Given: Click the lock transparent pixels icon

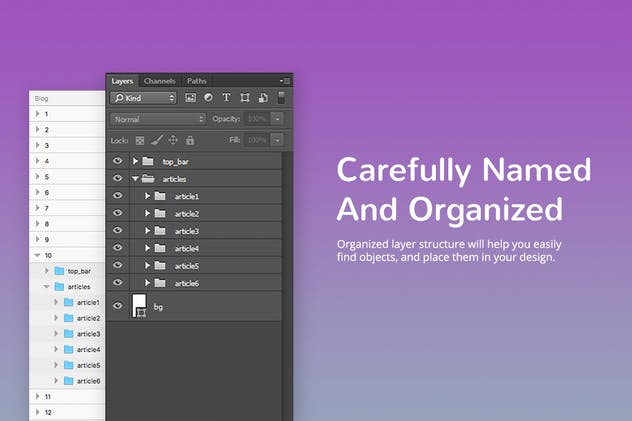Looking at the screenshot, I should [x=140, y=140].
